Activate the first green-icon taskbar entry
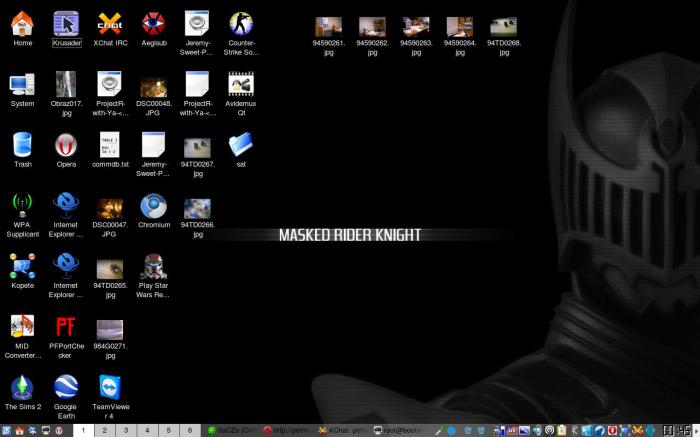The width and height of the screenshot is (700, 437). (x=233, y=431)
